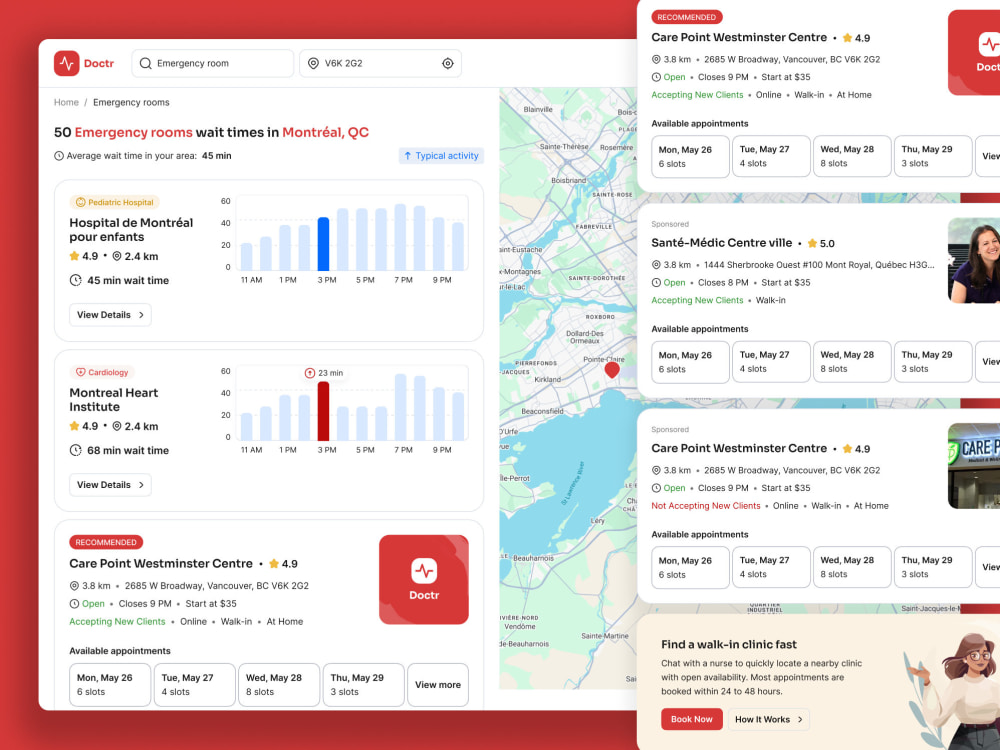Click the V6K 2G2 postal code field
Image resolution: width=1000 pixels, height=750 pixels.
coord(380,63)
